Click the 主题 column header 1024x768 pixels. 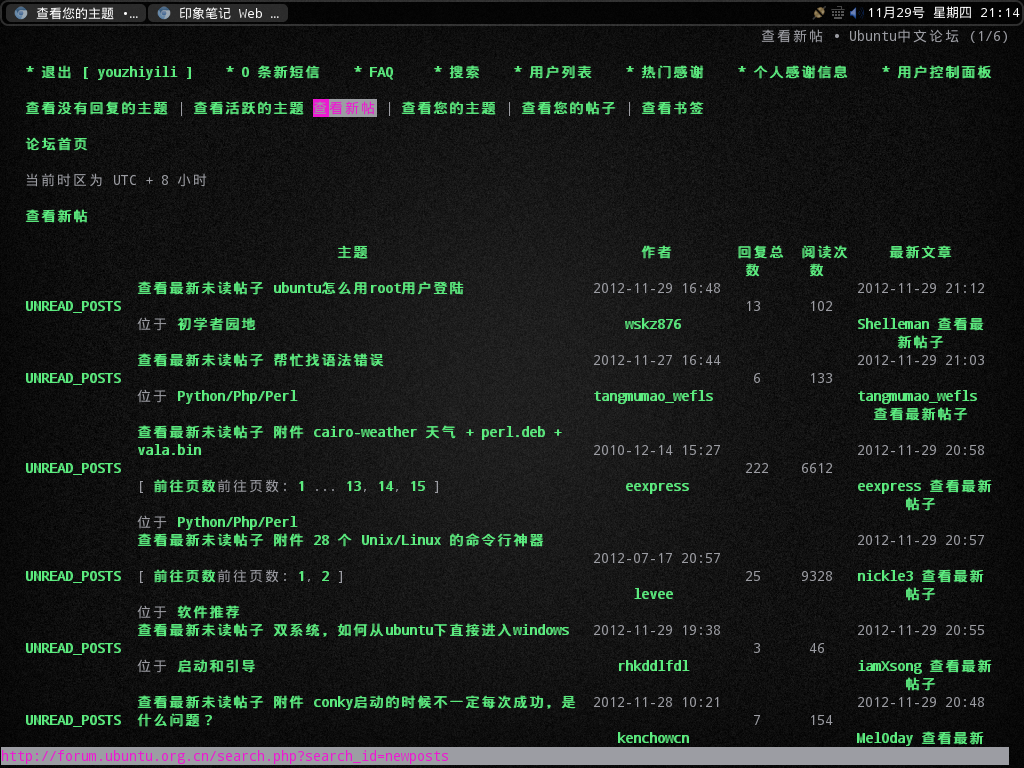pyautogui.click(x=353, y=253)
